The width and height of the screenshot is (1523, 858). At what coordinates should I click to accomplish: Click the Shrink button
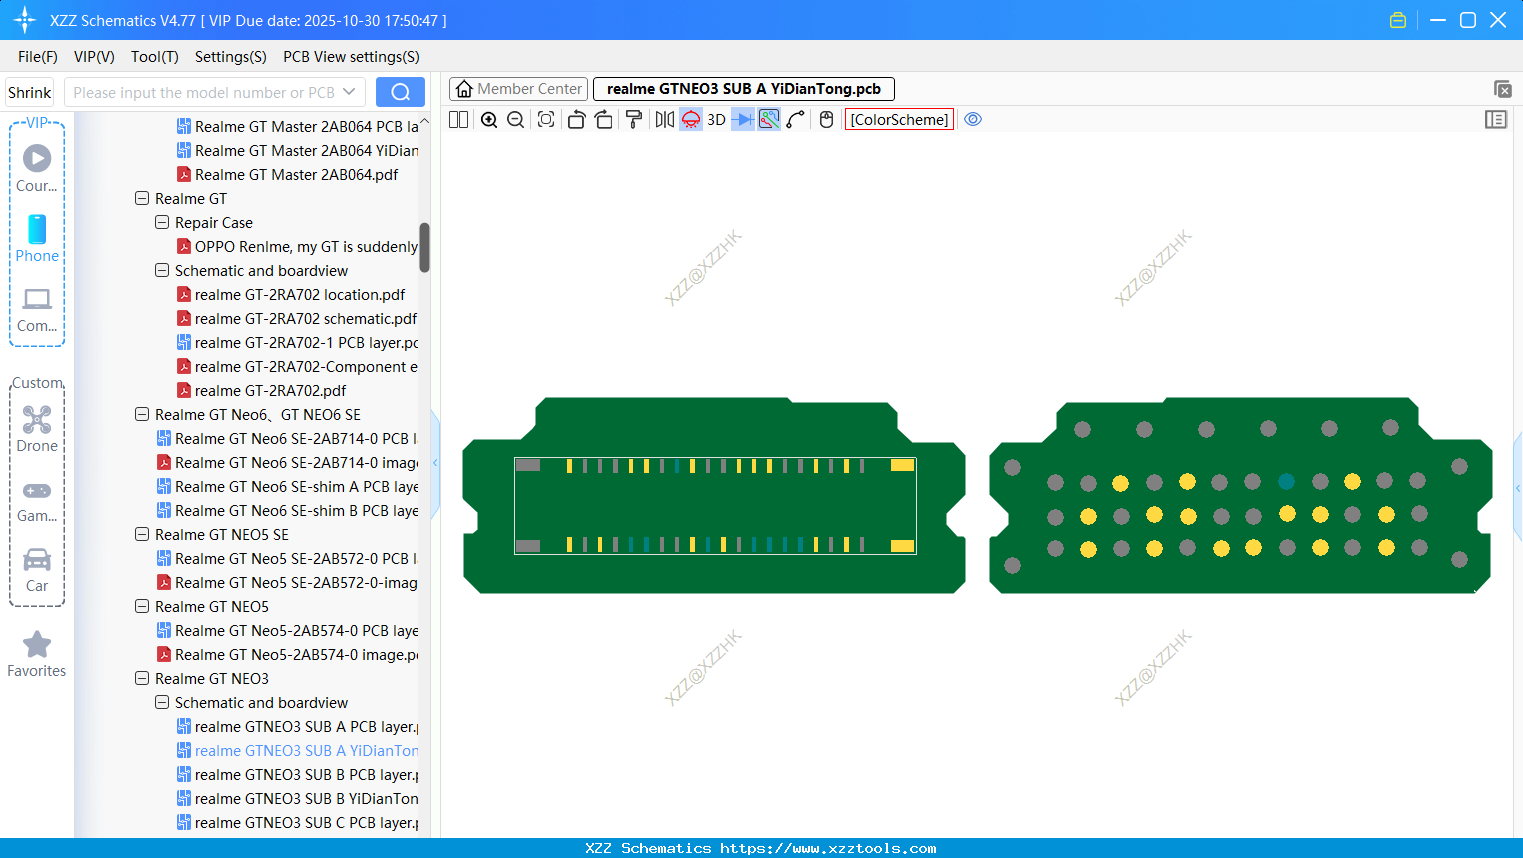point(30,93)
